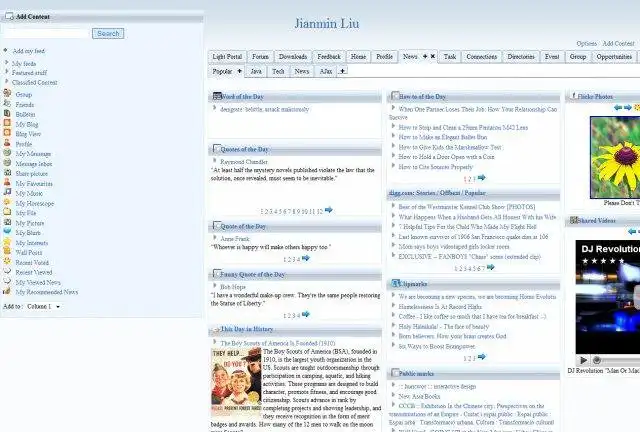Image resolution: width=640 pixels, height=432 pixels.
Task: Click next arrow in How to of the Day
Action: 482,178
